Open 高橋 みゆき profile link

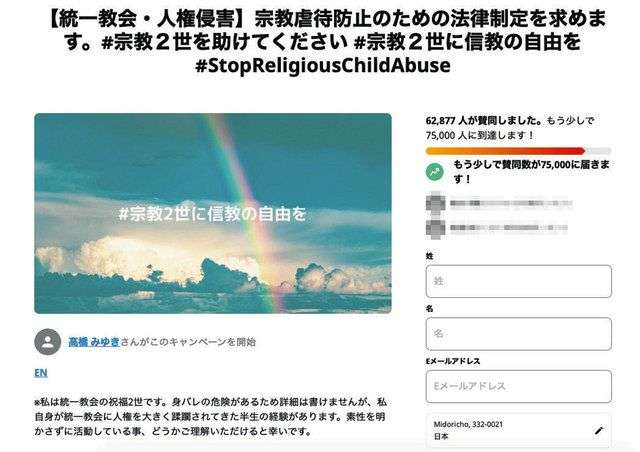pyautogui.click(x=94, y=342)
